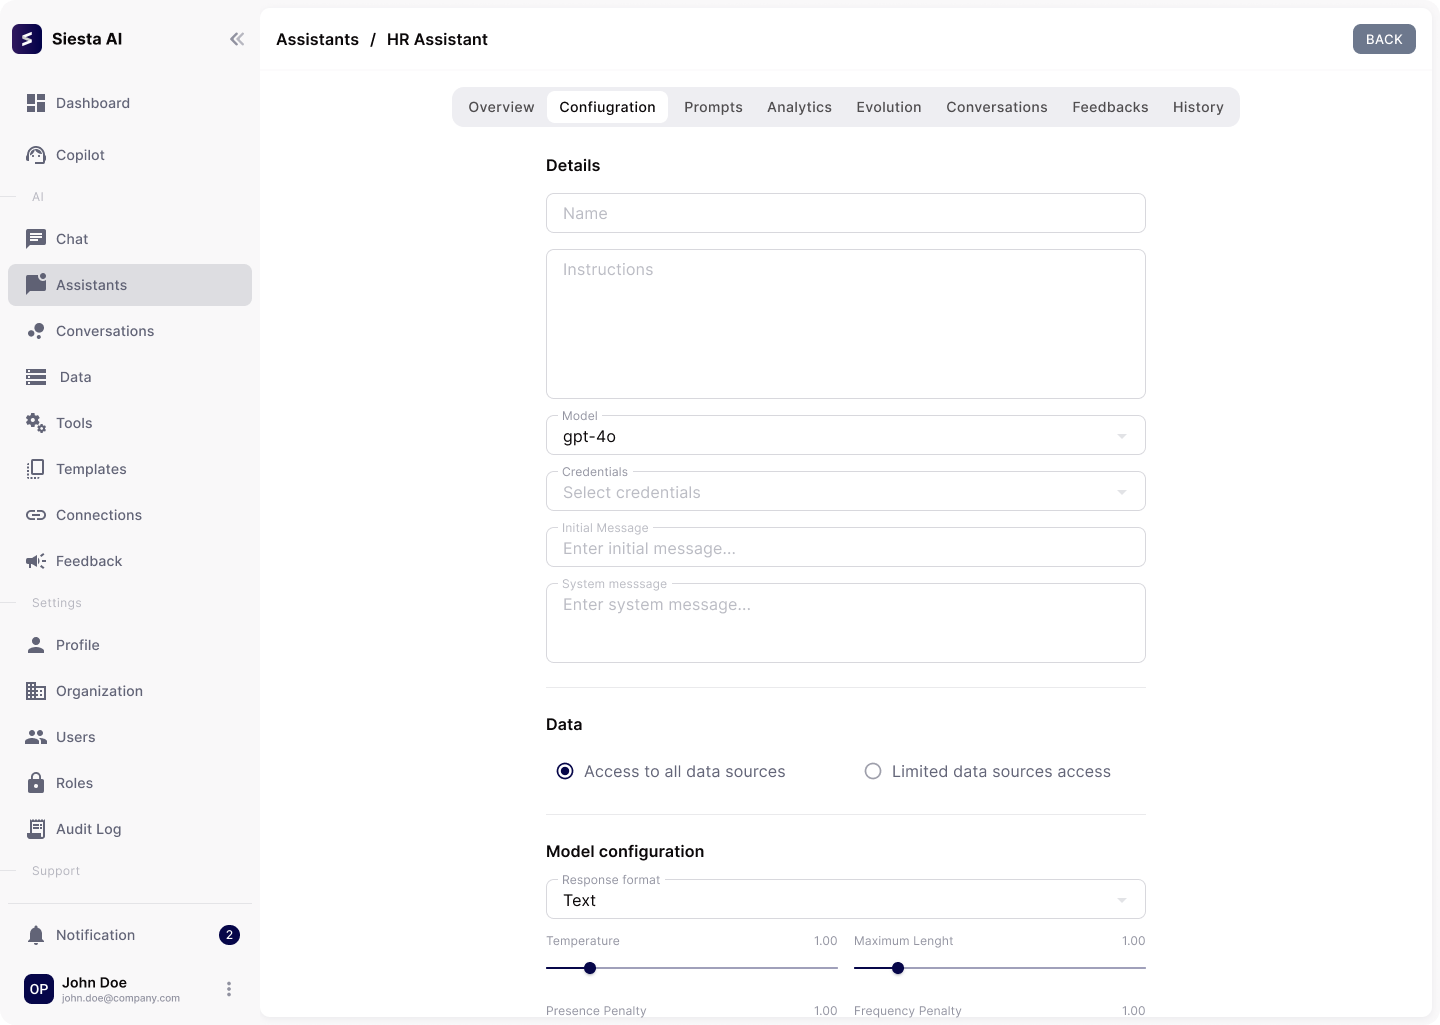Open the Connections section
This screenshot has height=1025, width=1440.
click(98, 515)
